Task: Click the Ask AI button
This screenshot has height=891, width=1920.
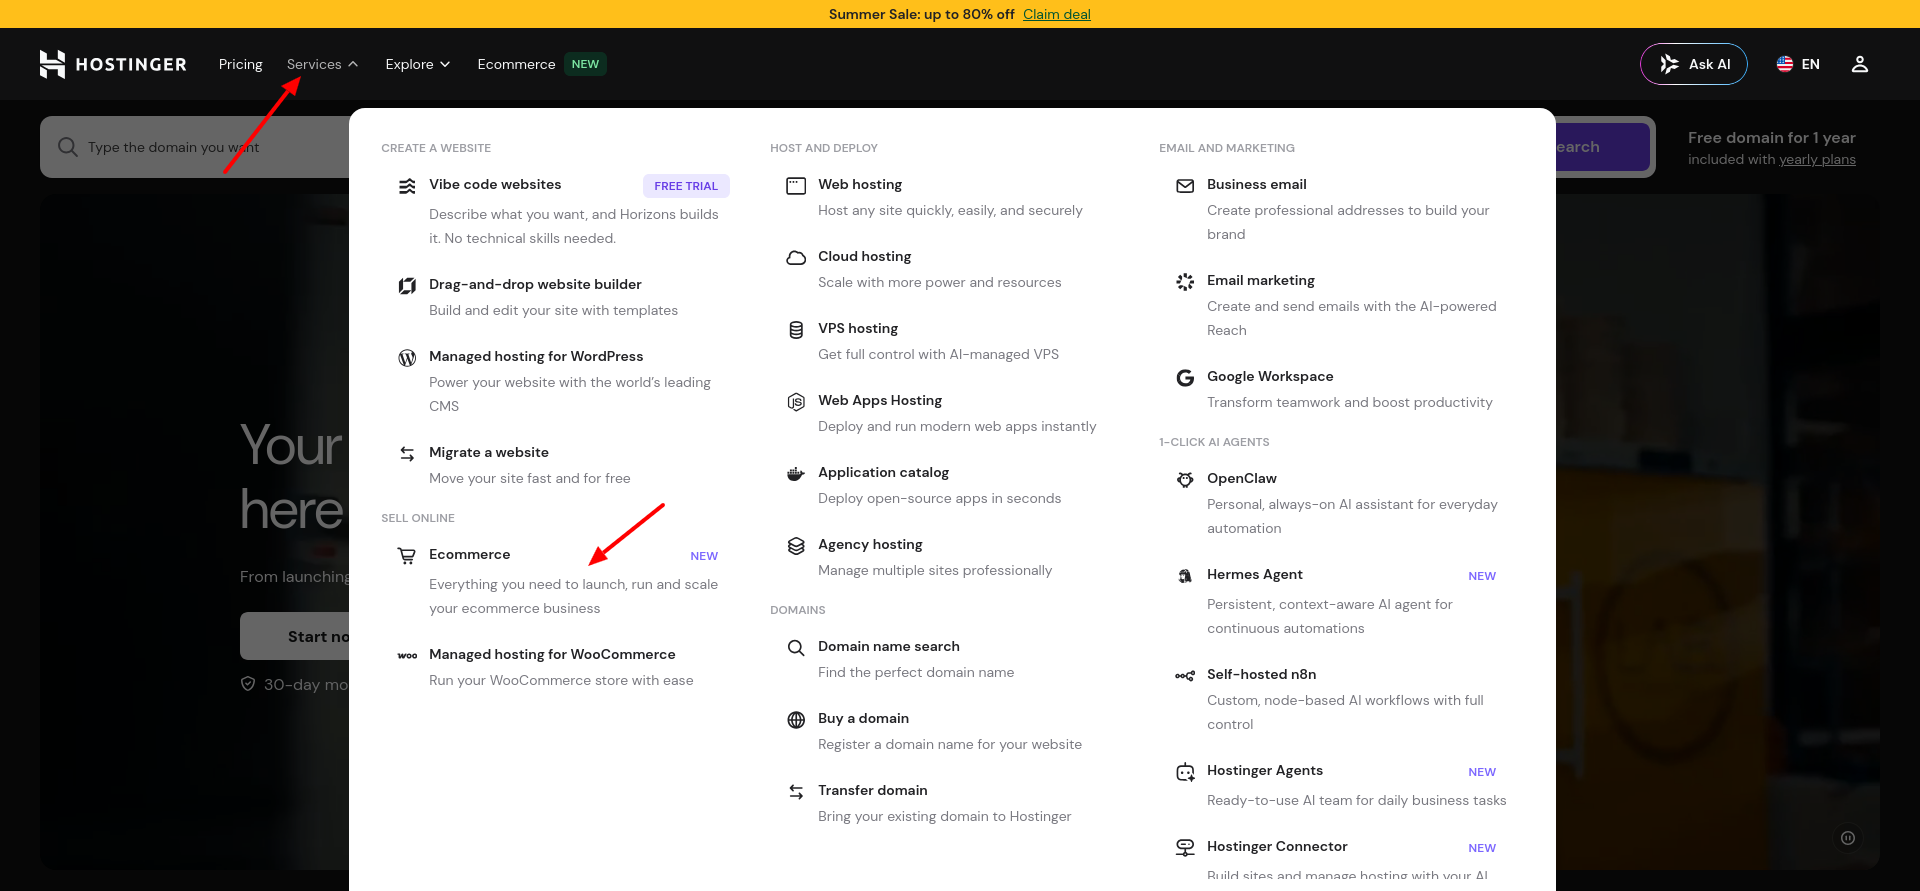Action: pyautogui.click(x=1694, y=64)
